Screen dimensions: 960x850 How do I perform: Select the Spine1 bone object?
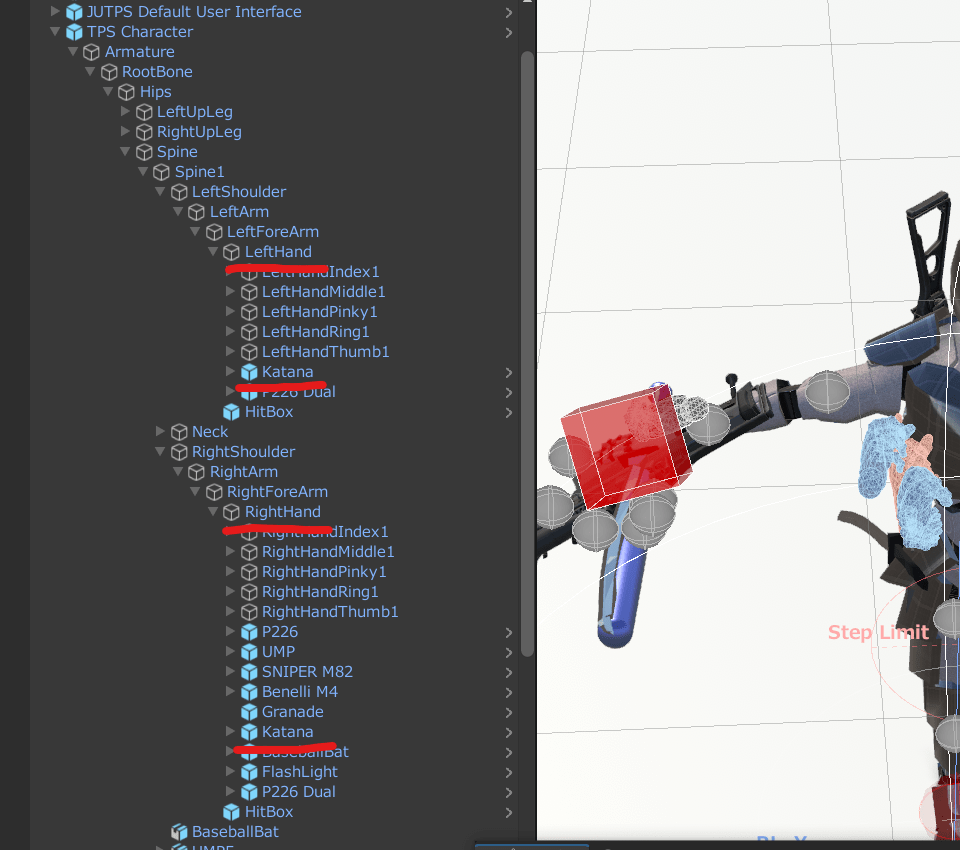(199, 172)
